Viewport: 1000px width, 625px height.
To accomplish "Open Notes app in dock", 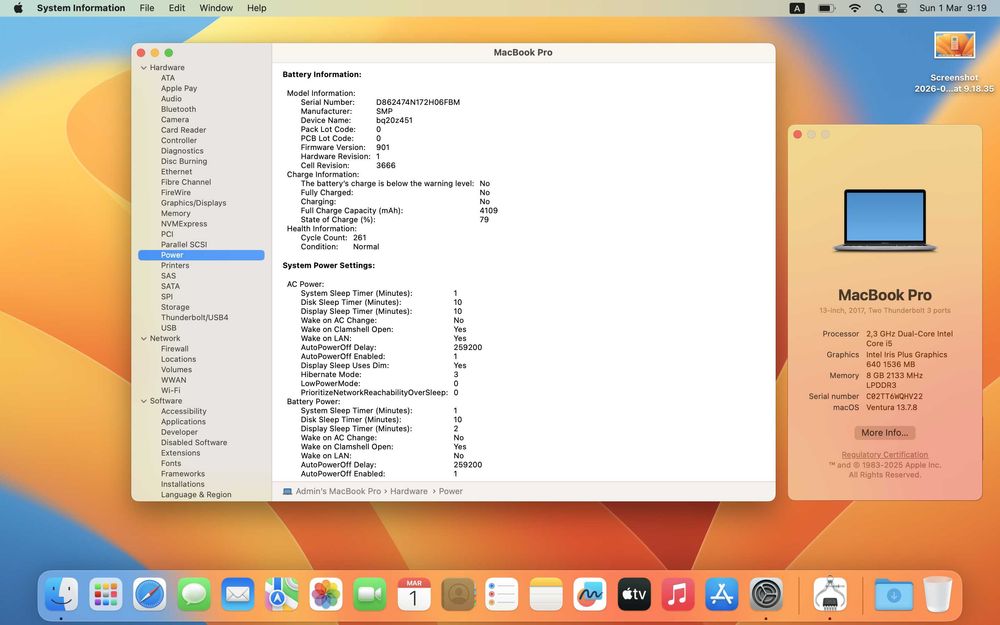I will (x=546, y=594).
